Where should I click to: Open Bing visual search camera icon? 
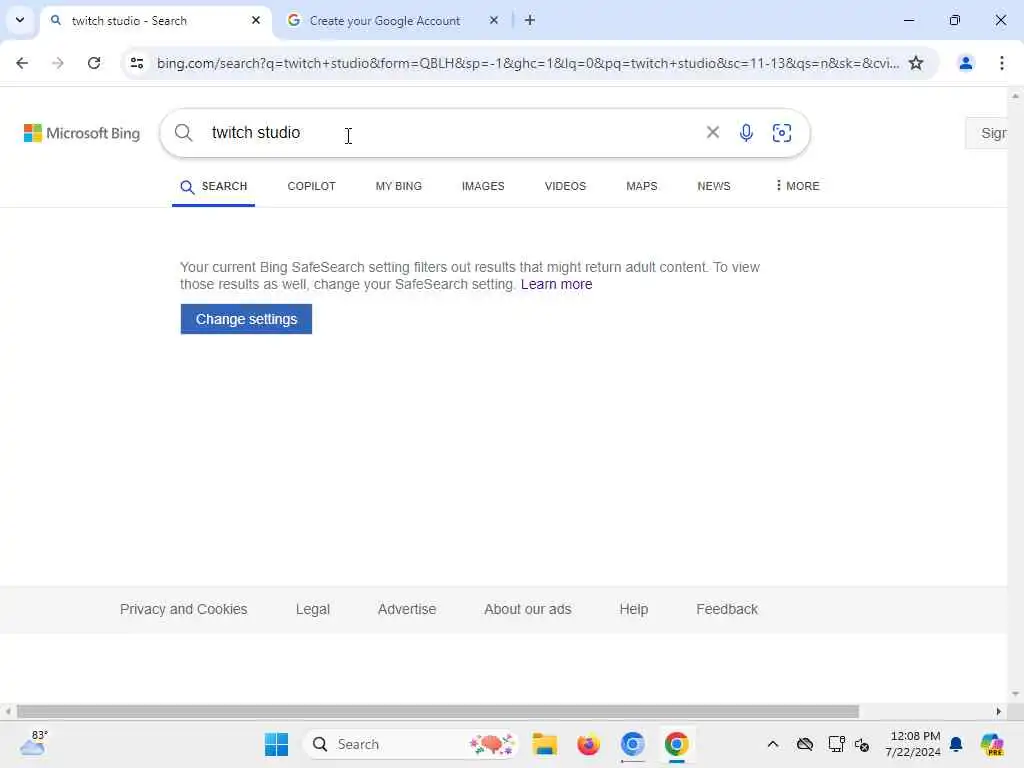(782, 133)
